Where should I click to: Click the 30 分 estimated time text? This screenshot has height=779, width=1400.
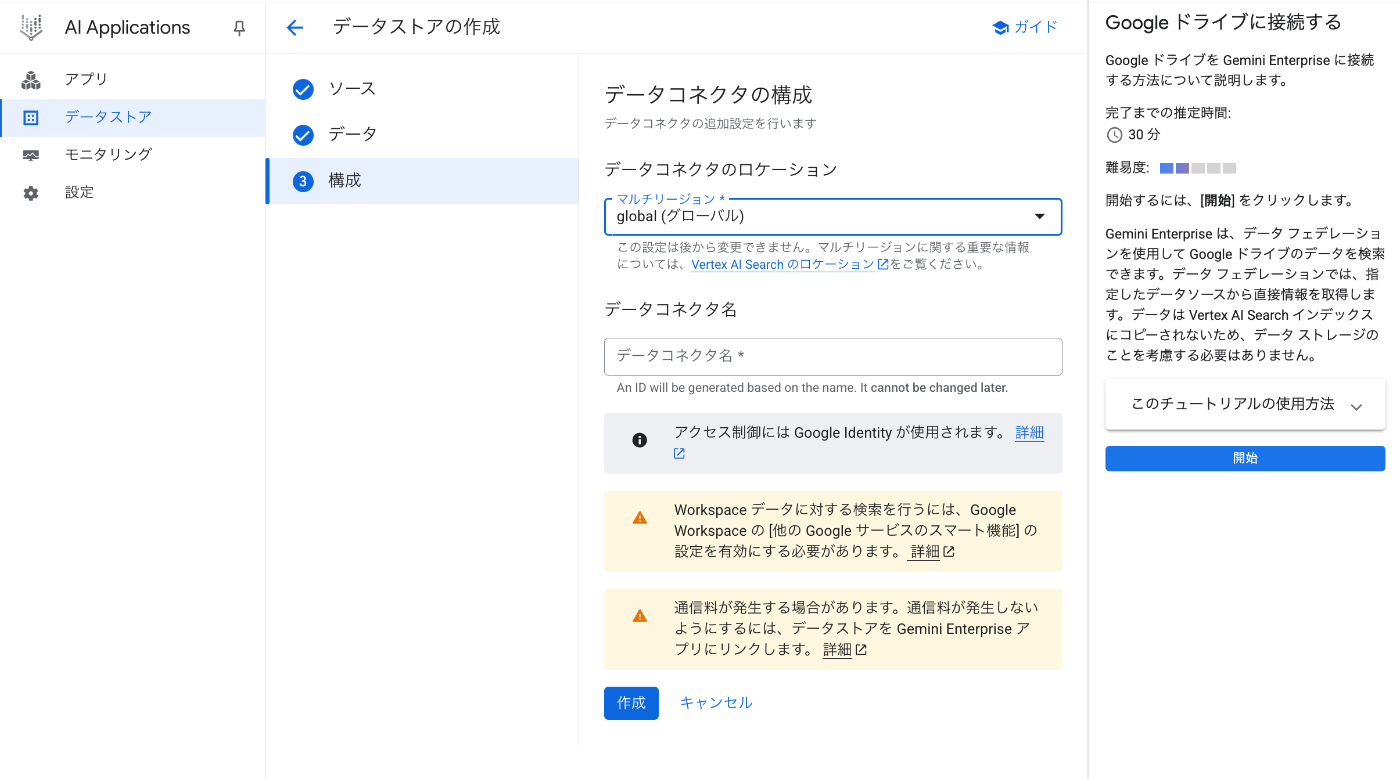tap(1144, 135)
